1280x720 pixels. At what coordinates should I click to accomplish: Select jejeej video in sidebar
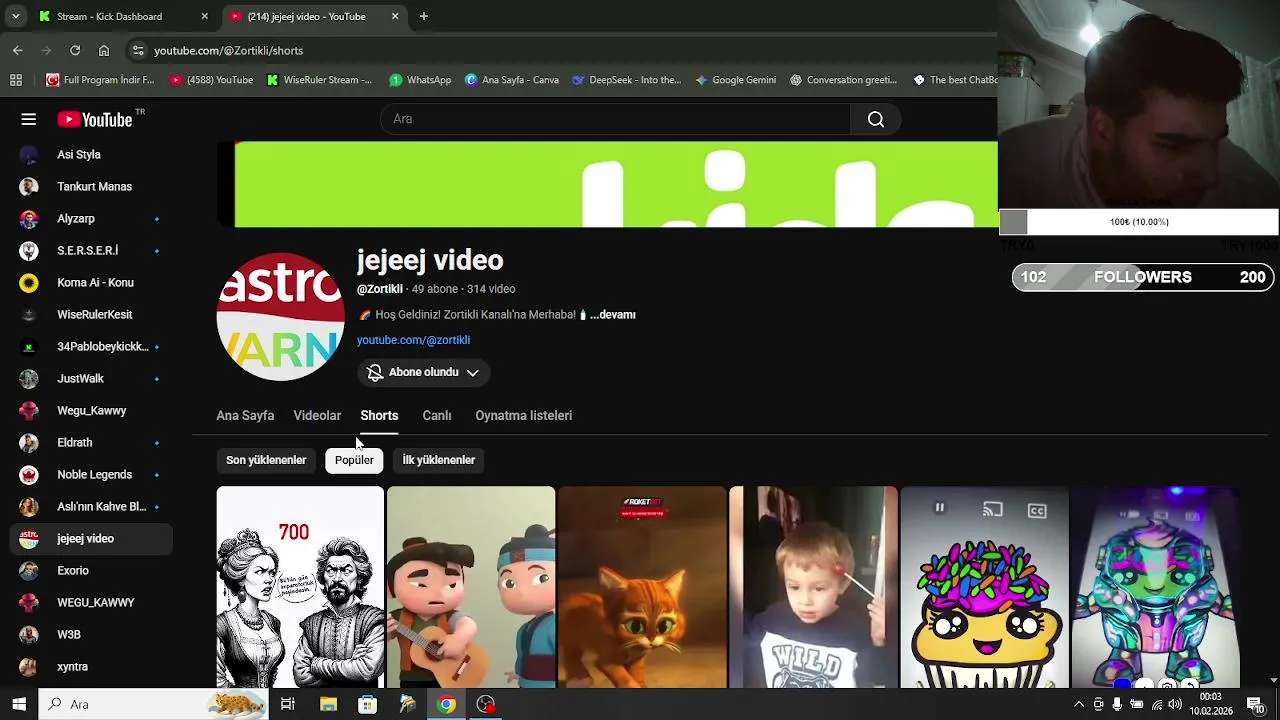click(x=90, y=538)
